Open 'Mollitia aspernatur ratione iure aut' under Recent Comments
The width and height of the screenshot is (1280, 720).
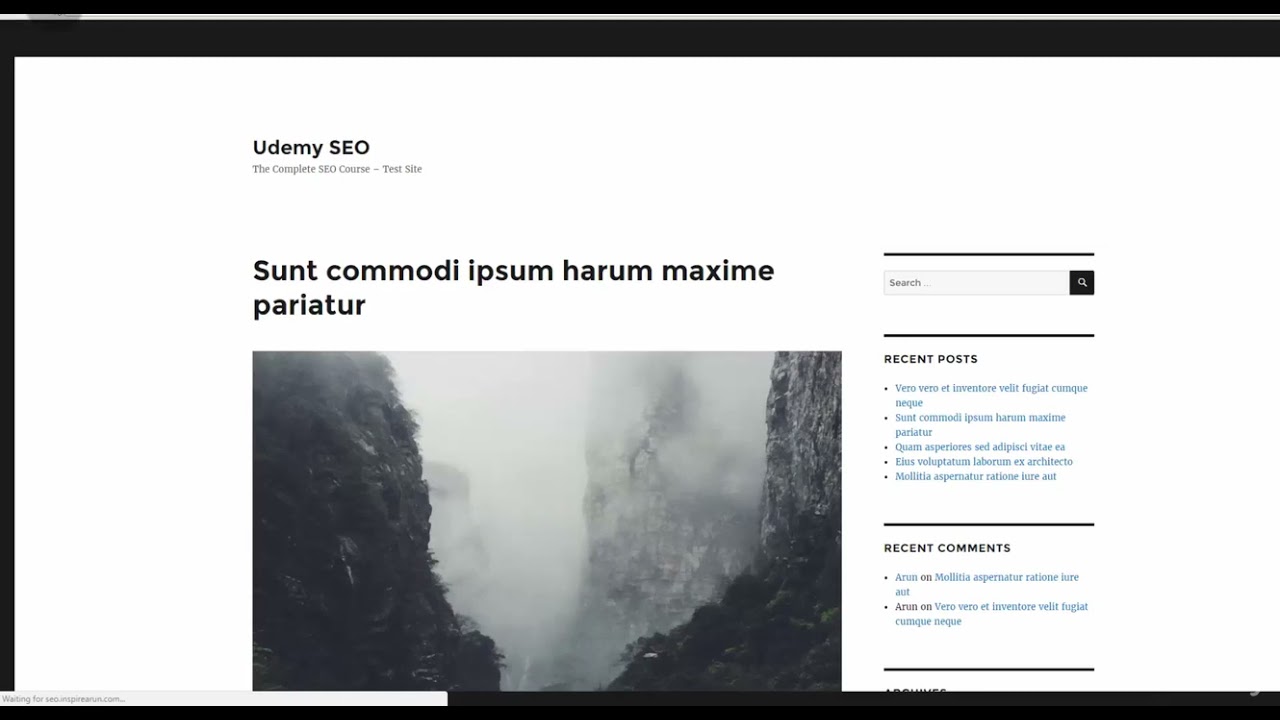[x=1006, y=578]
